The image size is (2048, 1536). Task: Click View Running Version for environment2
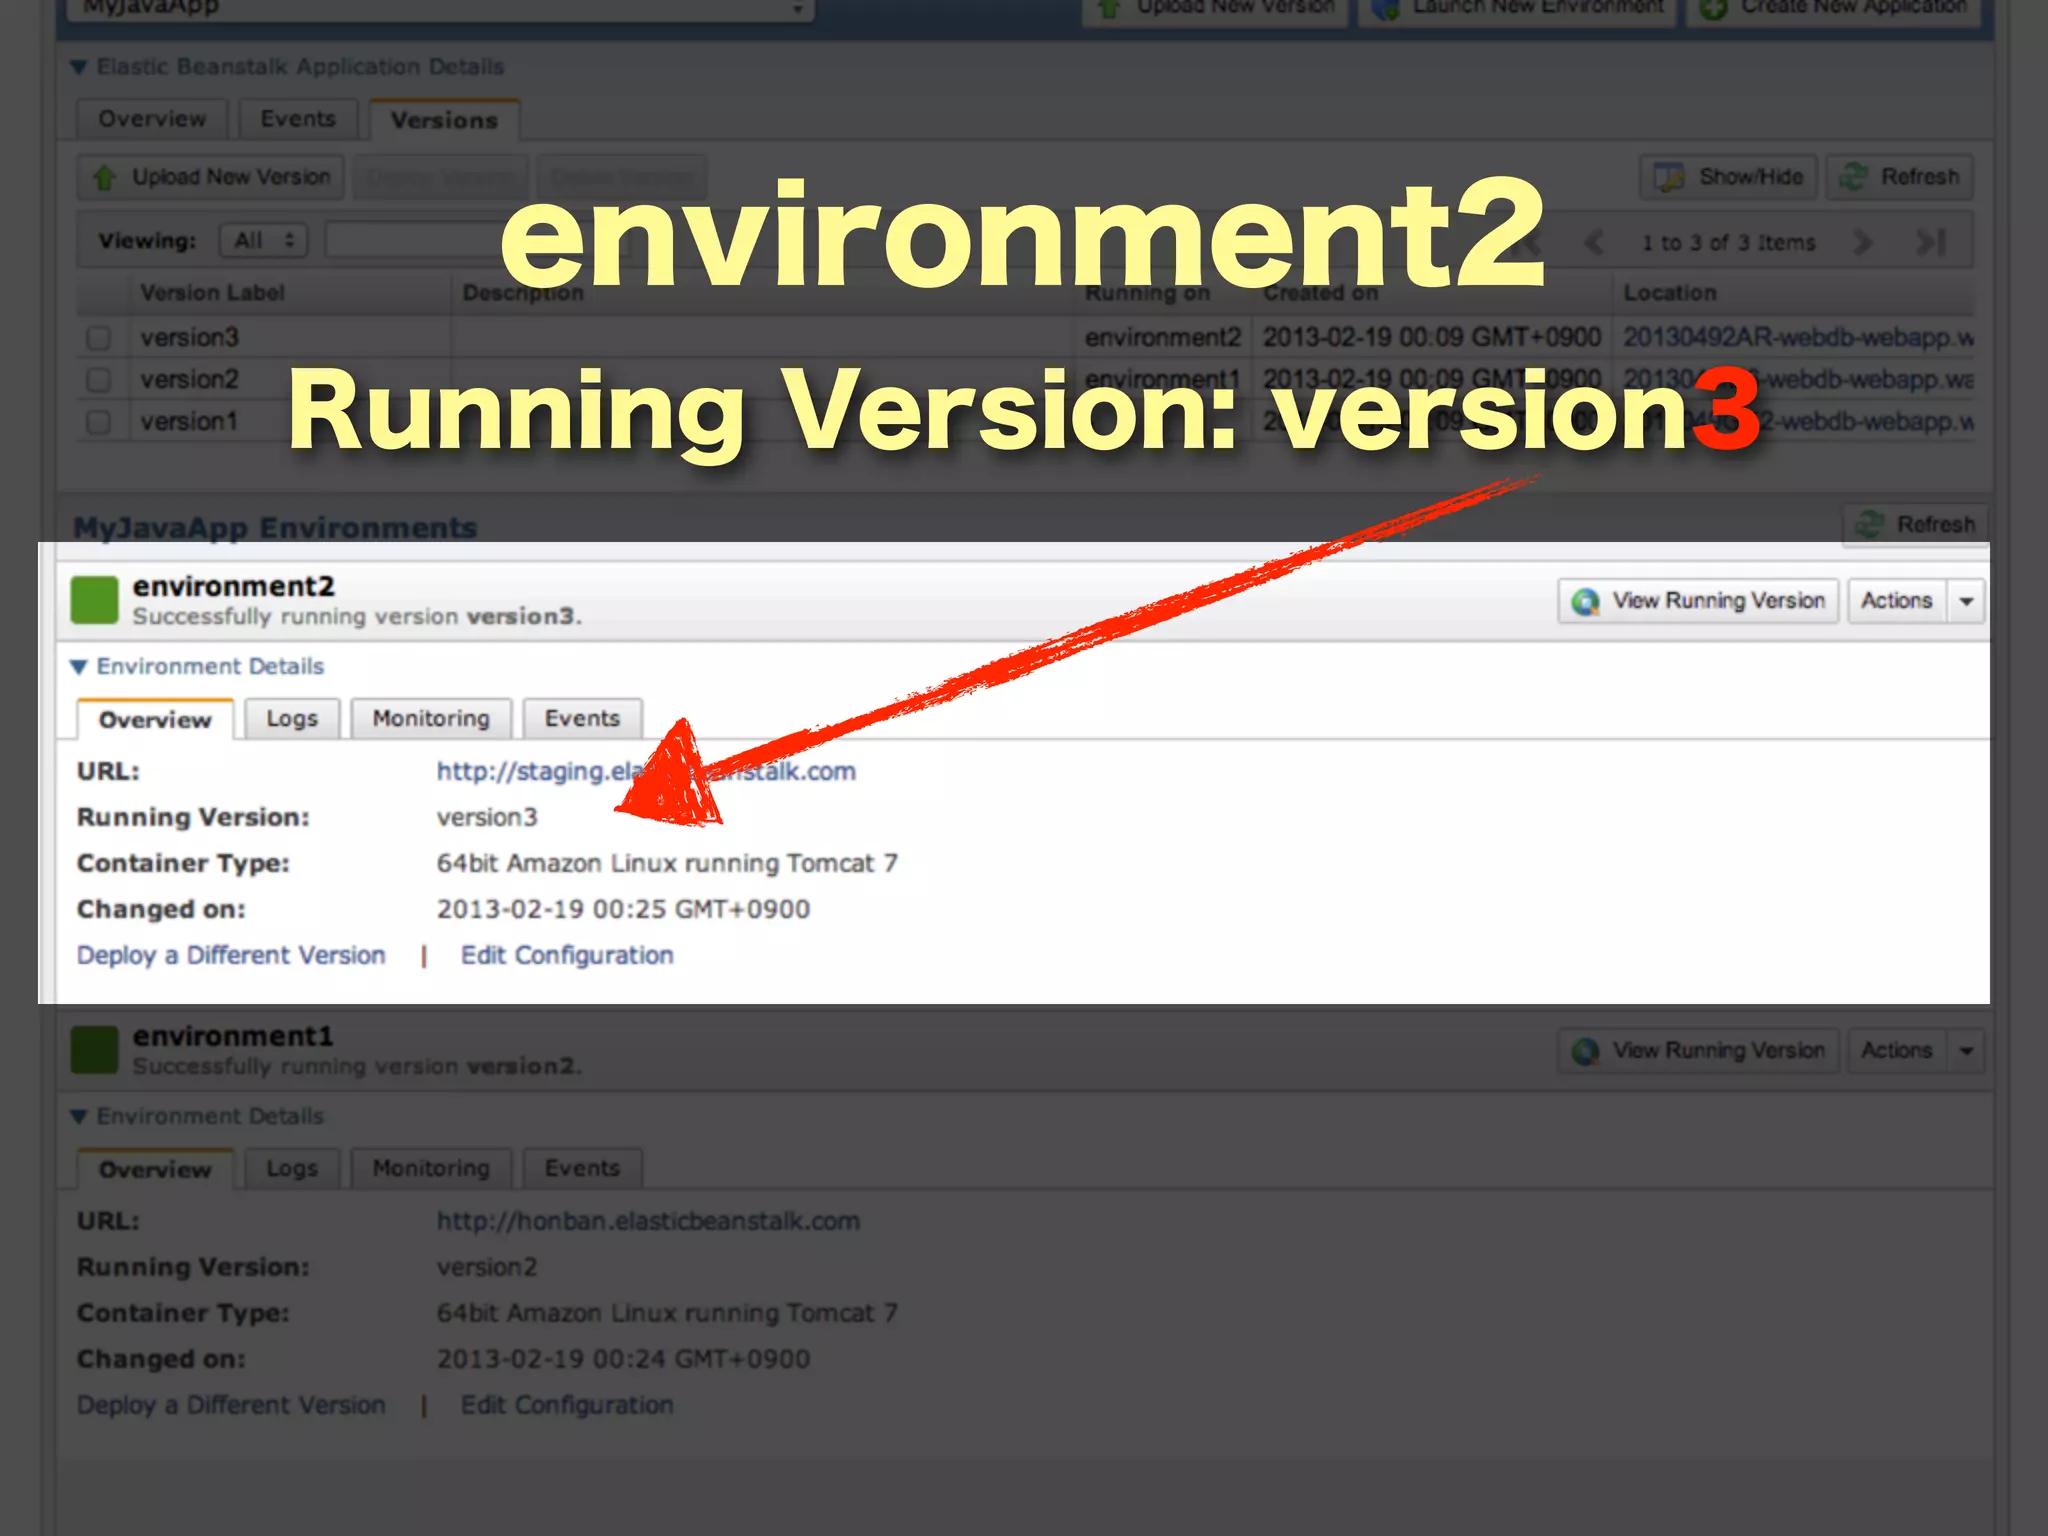click(1698, 601)
